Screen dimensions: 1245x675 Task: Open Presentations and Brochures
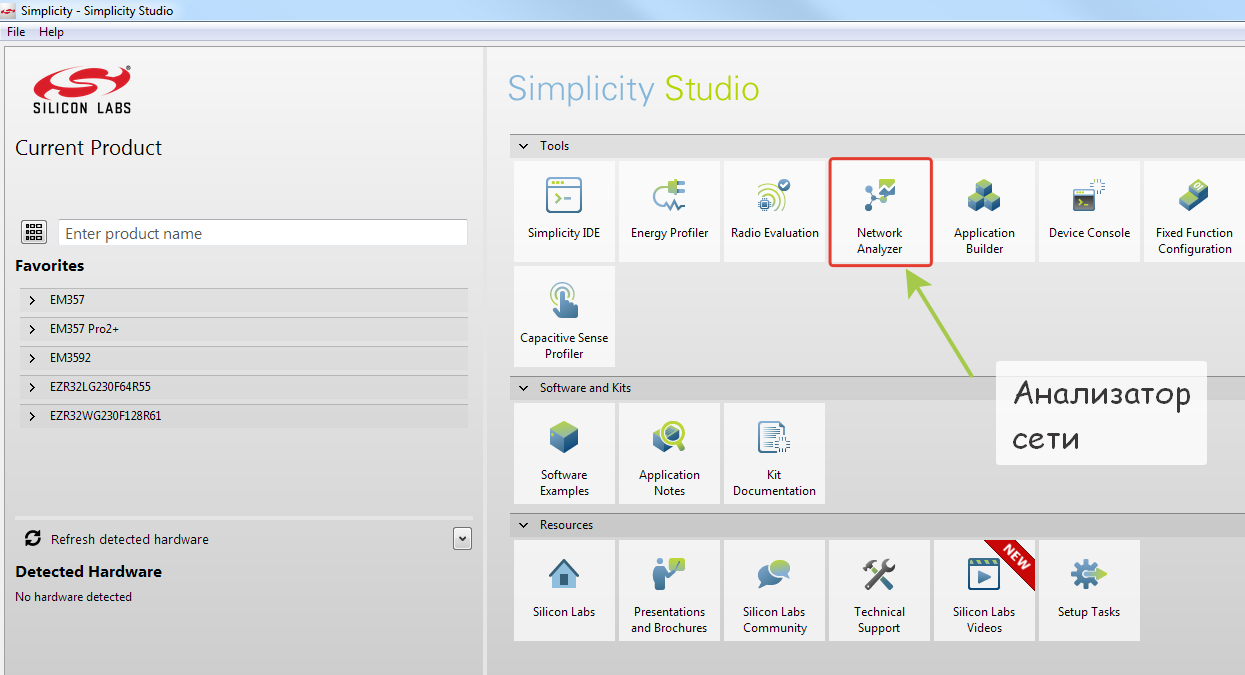[x=669, y=591]
